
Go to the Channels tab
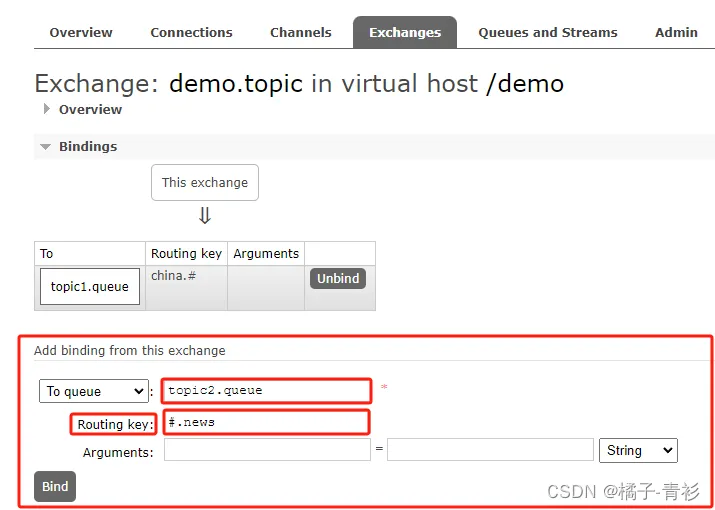coord(301,32)
